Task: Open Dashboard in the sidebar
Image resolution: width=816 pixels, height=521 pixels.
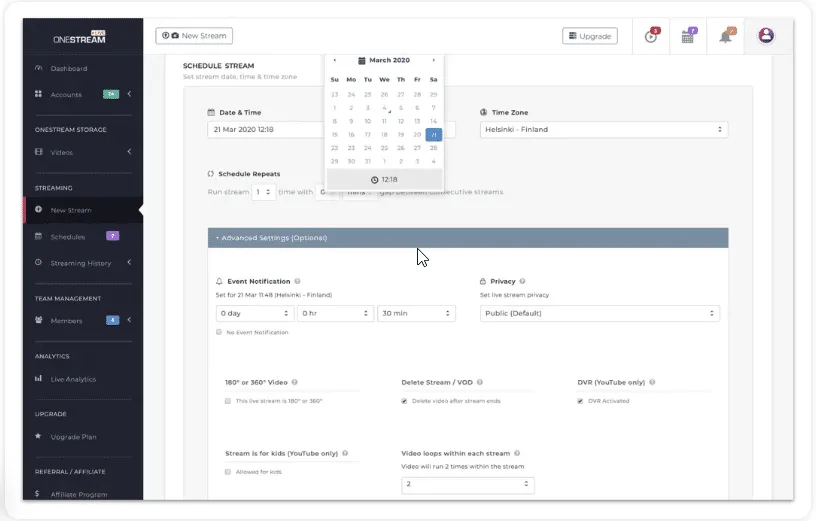Action: pos(69,69)
